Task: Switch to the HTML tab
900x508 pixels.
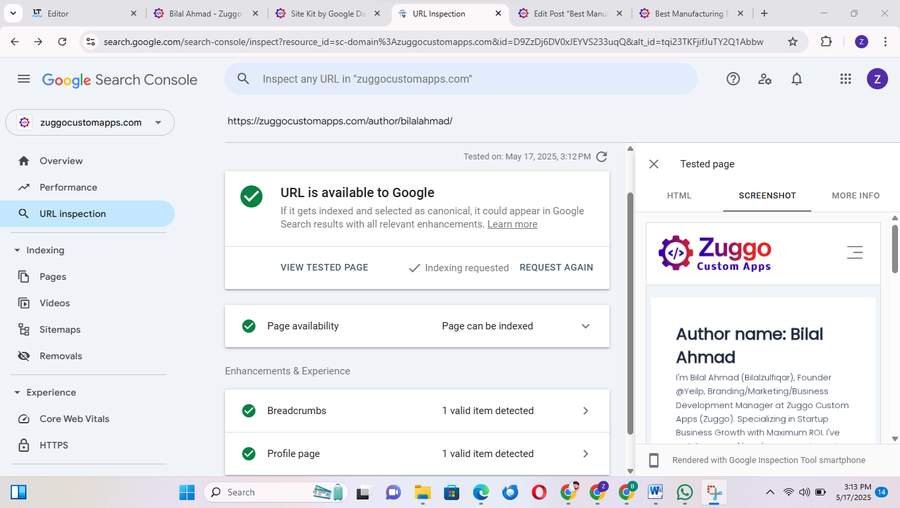Action: point(679,196)
